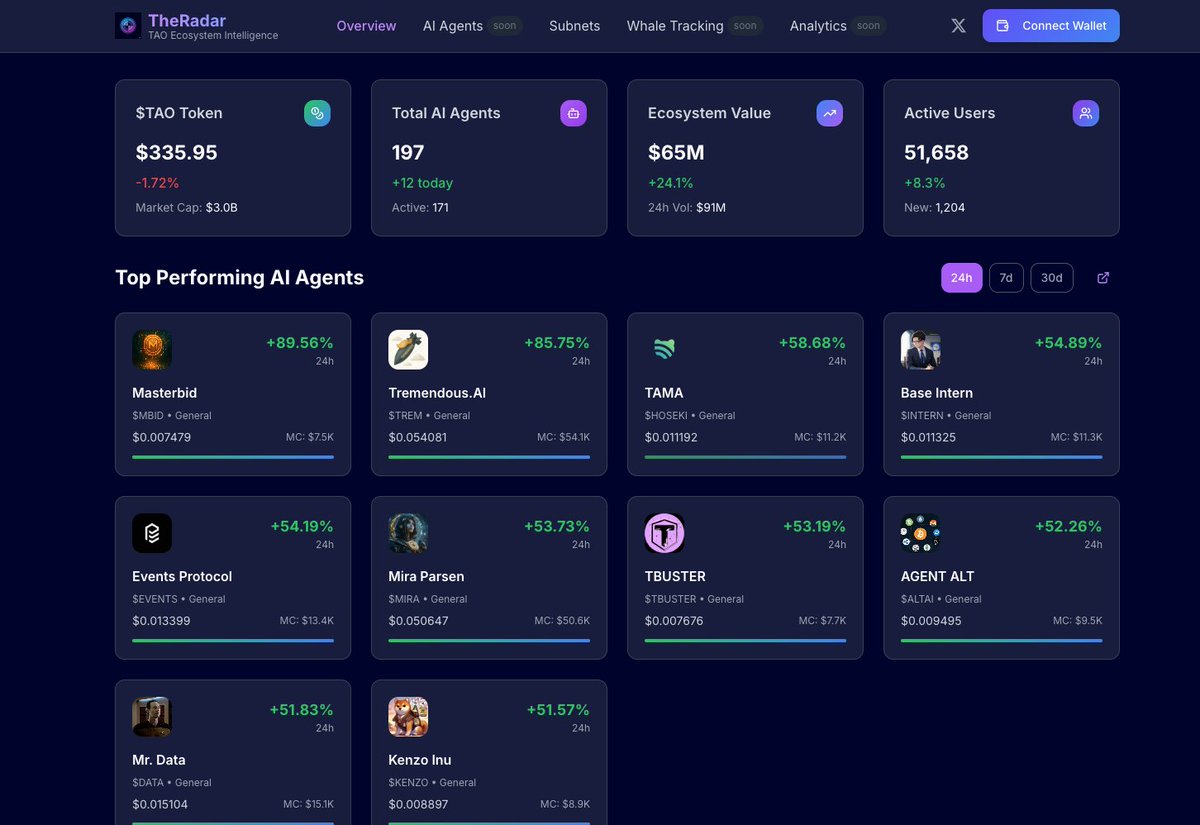Viewport: 1200px width, 825px height.
Task: Click the +8.3% users change
Action: [x=924, y=183]
